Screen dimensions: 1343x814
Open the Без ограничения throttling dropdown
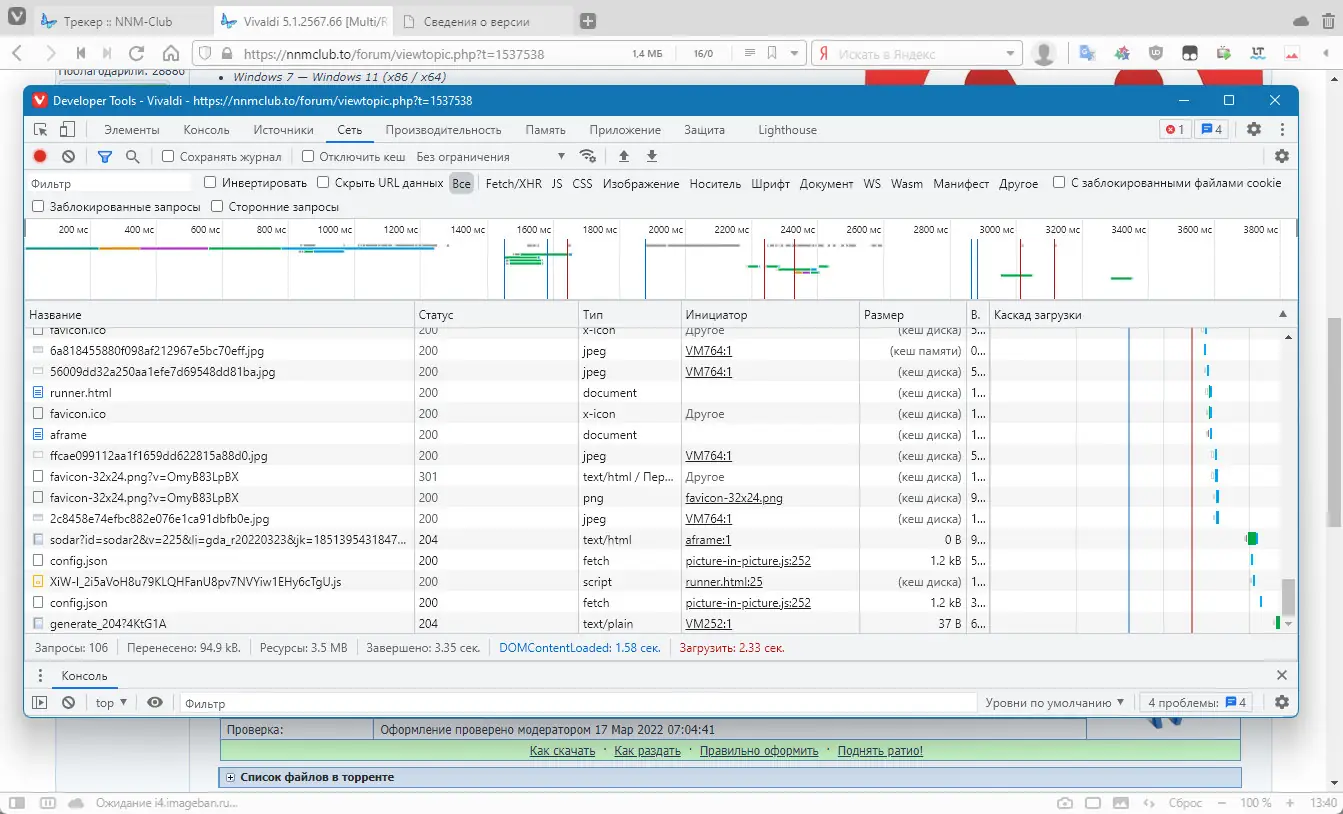(490, 157)
